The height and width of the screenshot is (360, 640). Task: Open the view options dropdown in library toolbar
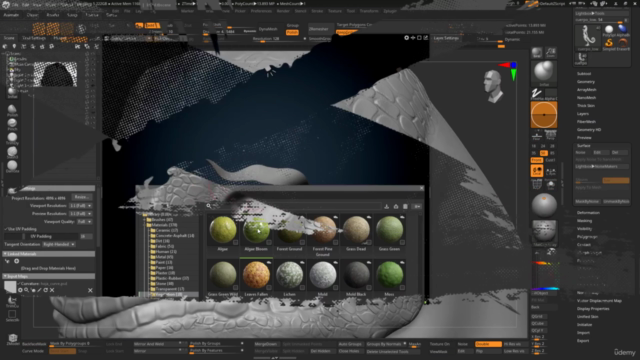[417, 207]
